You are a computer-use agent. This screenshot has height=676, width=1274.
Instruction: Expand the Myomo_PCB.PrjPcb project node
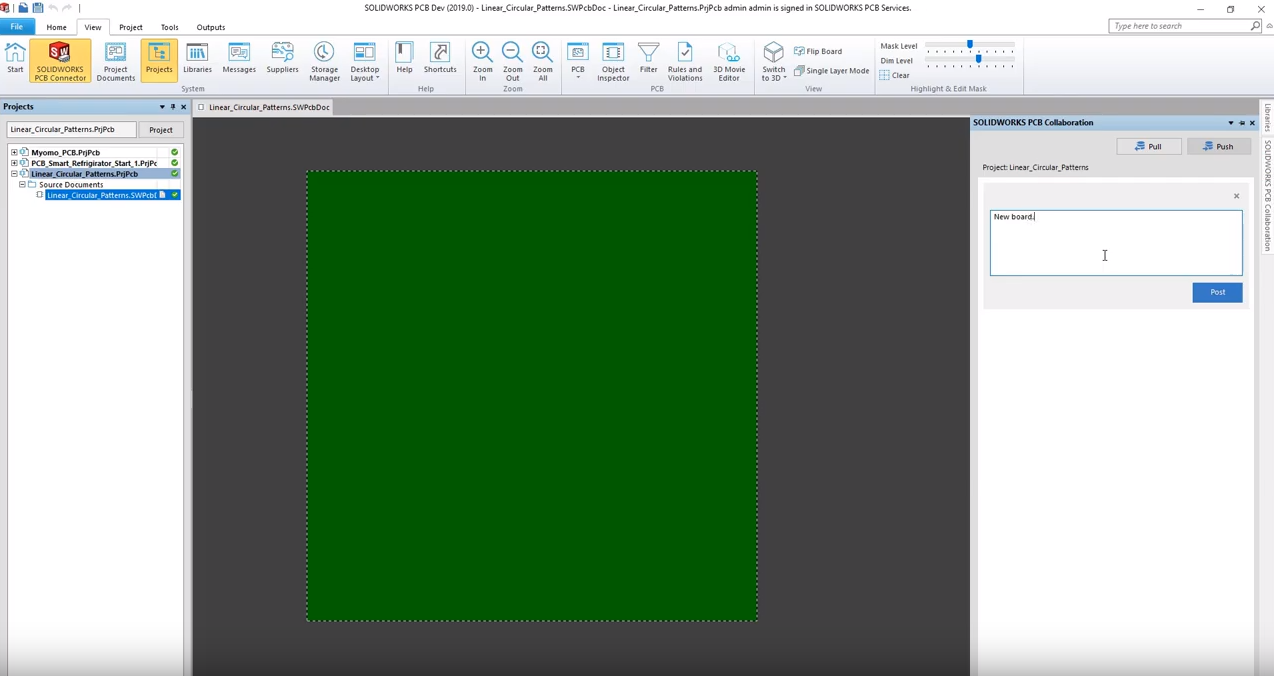click(14, 153)
